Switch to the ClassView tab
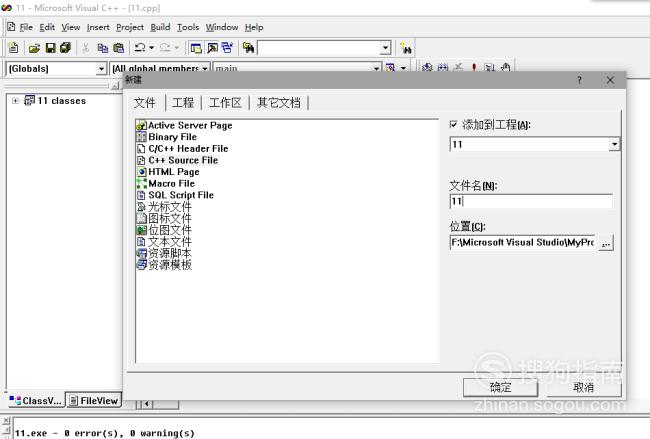This screenshot has width=650, height=439. [x=36, y=400]
